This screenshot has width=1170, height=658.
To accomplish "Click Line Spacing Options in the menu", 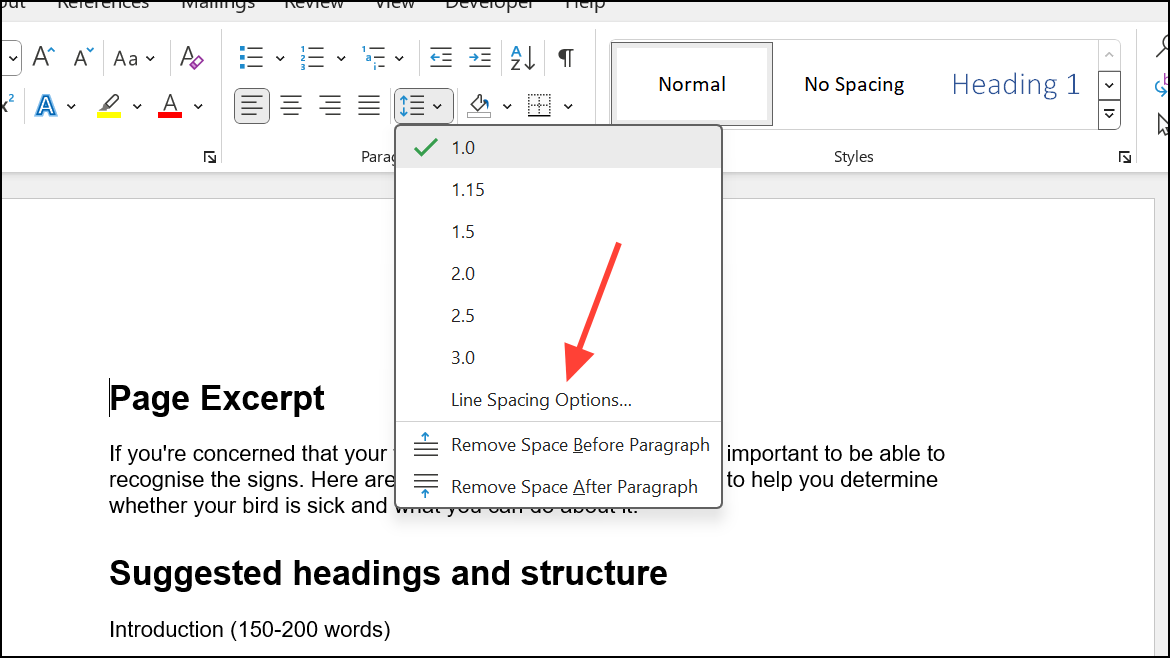I will (x=541, y=399).
